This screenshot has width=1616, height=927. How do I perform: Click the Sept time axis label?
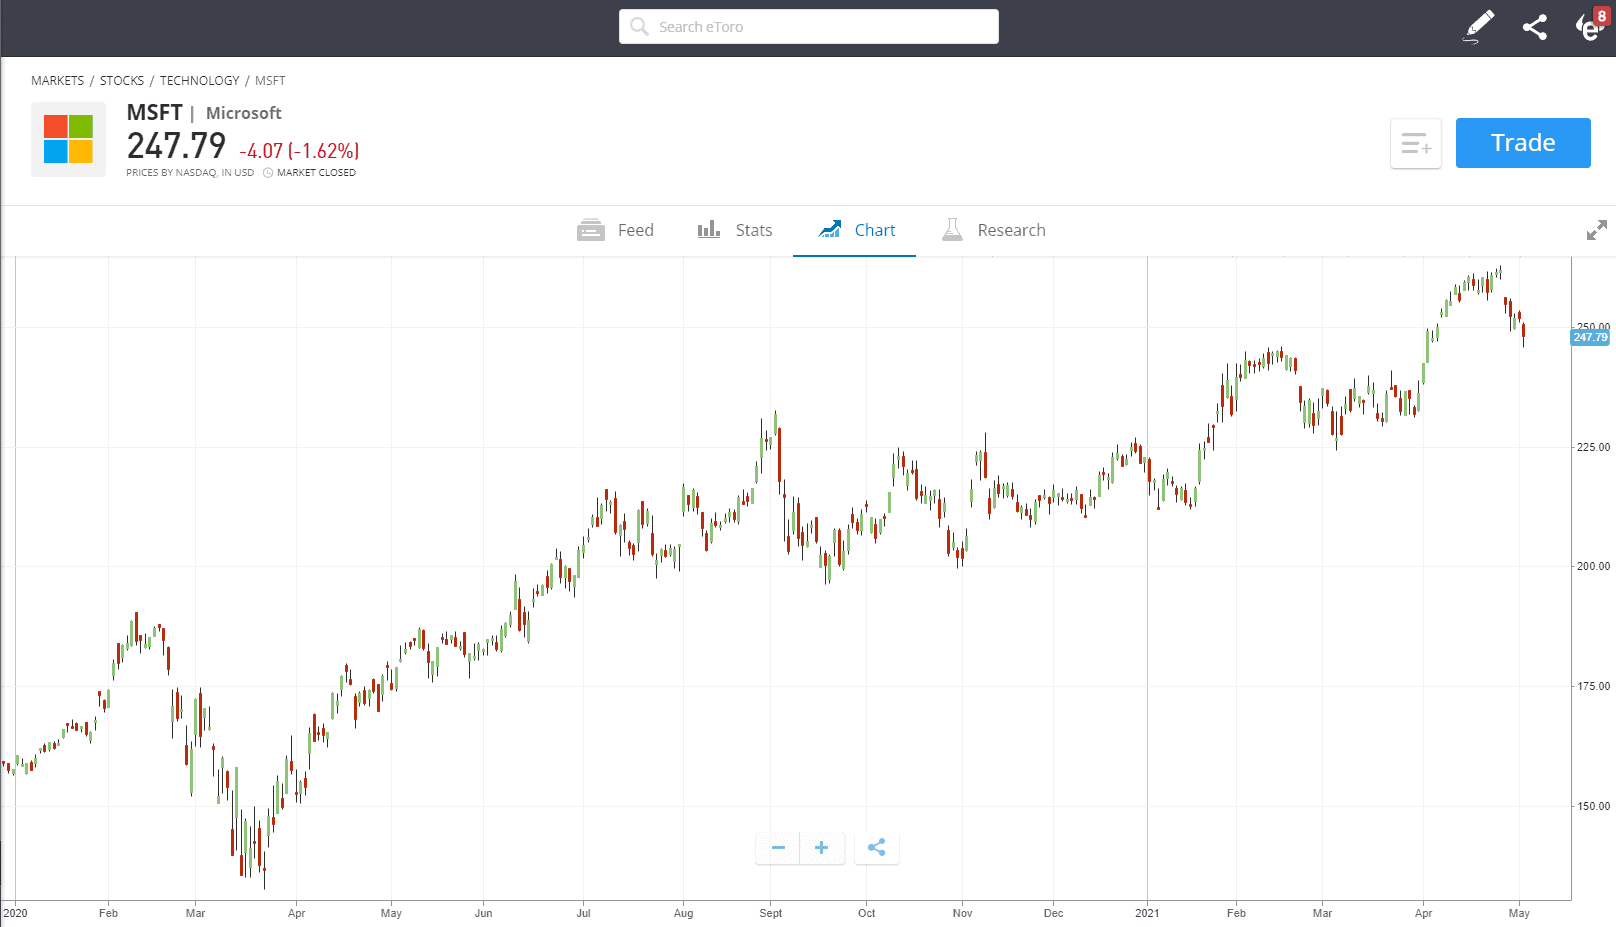pos(771,913)
